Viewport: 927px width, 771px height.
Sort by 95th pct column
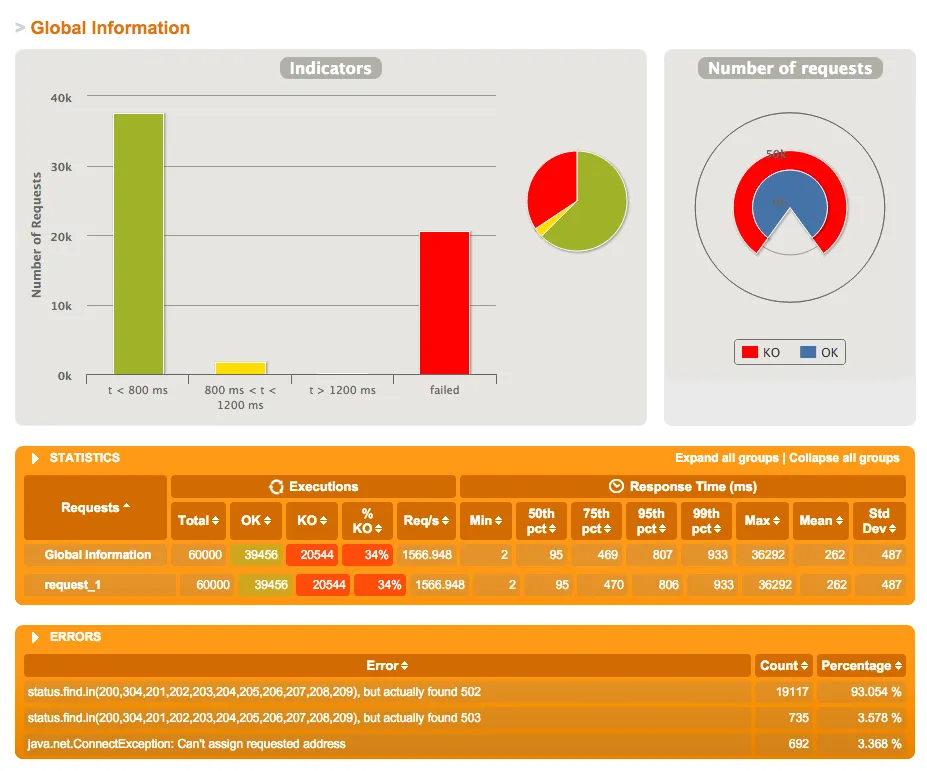[x=651, y=521]
